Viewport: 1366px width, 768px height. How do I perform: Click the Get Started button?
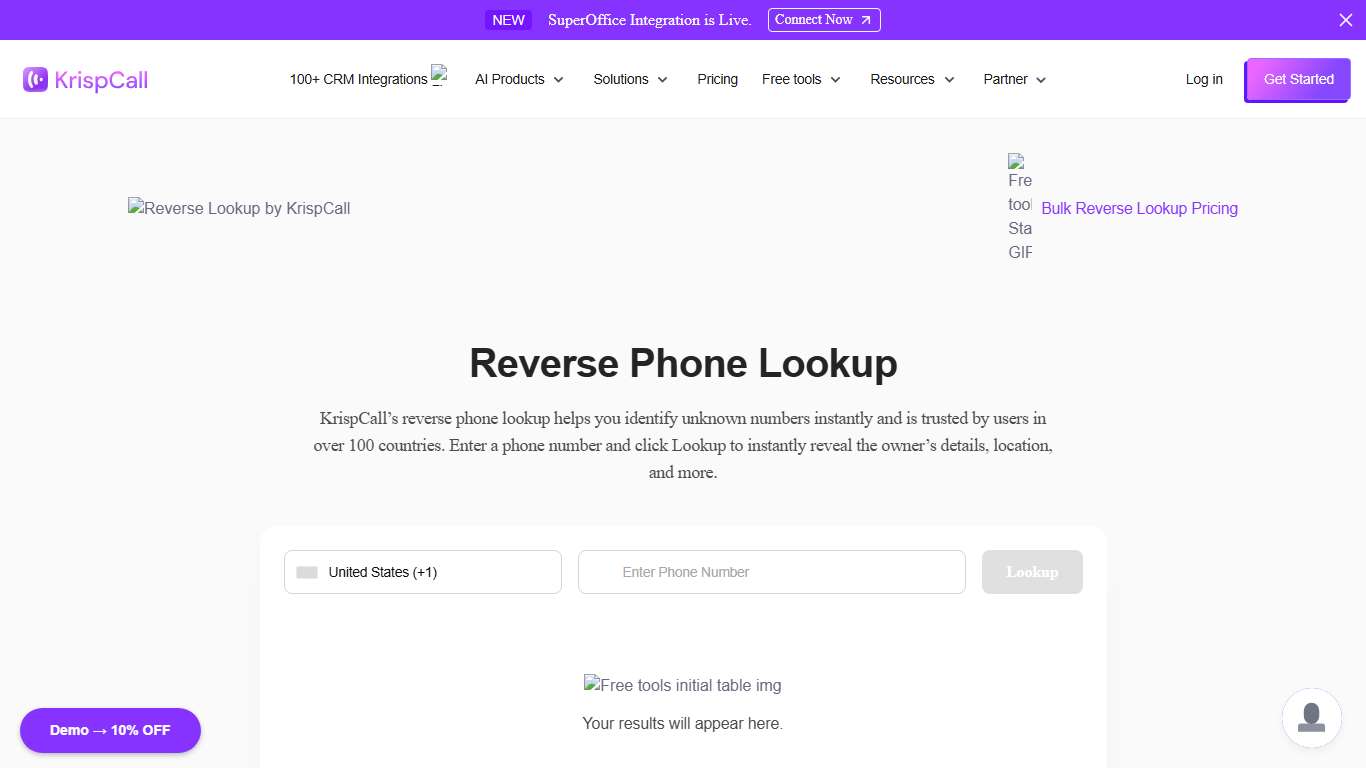click(1297, 79)
